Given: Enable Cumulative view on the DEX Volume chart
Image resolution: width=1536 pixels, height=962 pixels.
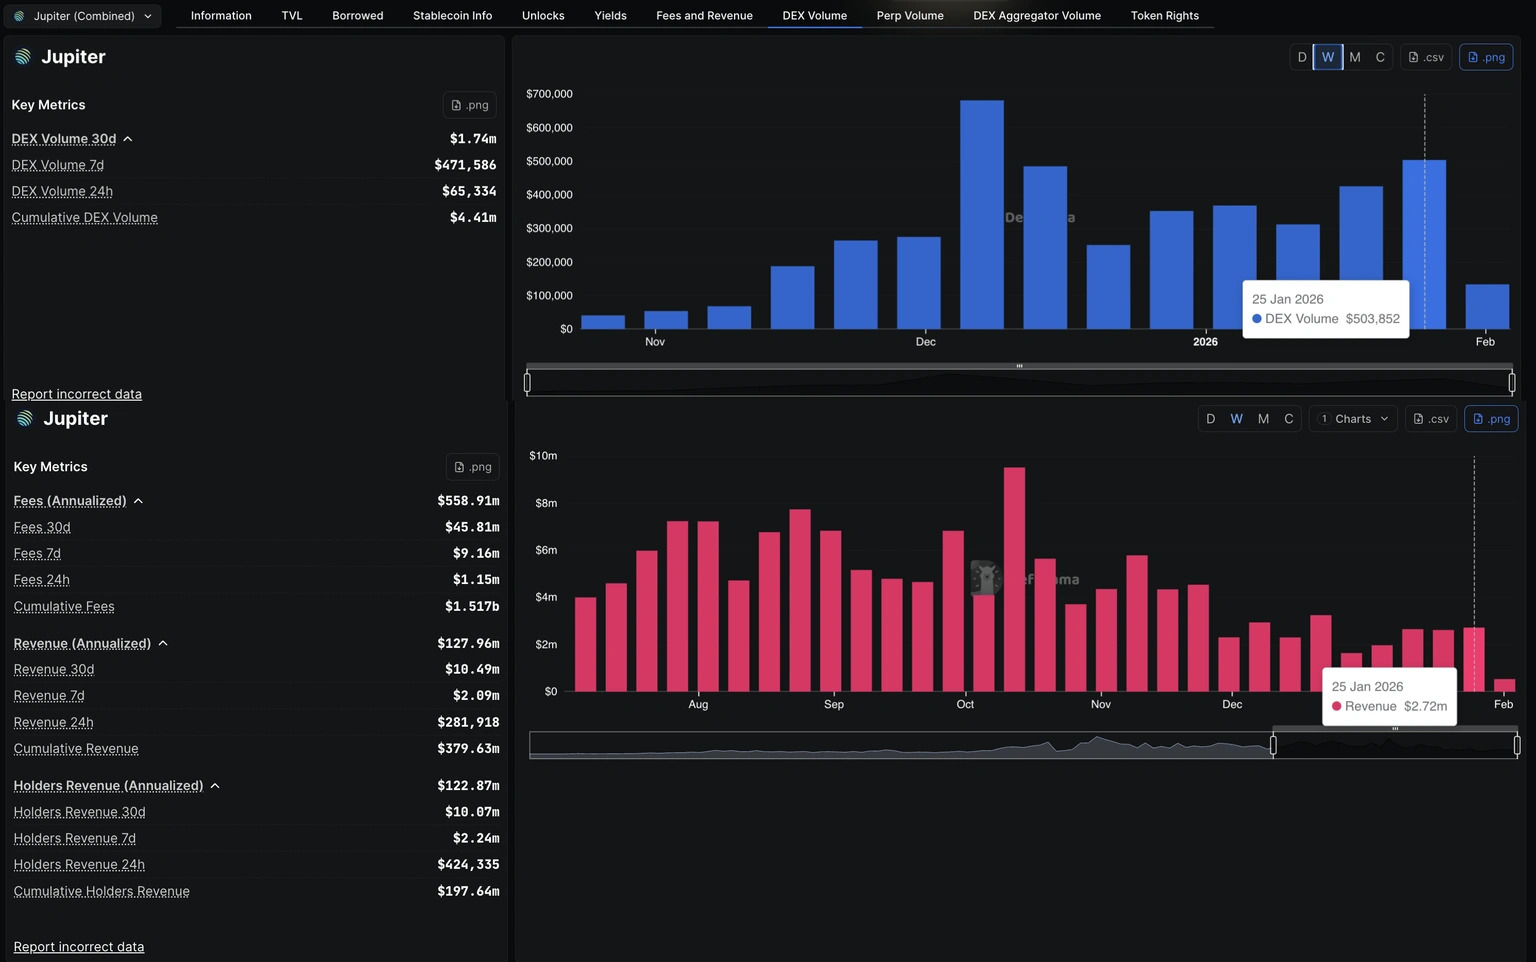Looking at the screenshot, I should 1381,57.
